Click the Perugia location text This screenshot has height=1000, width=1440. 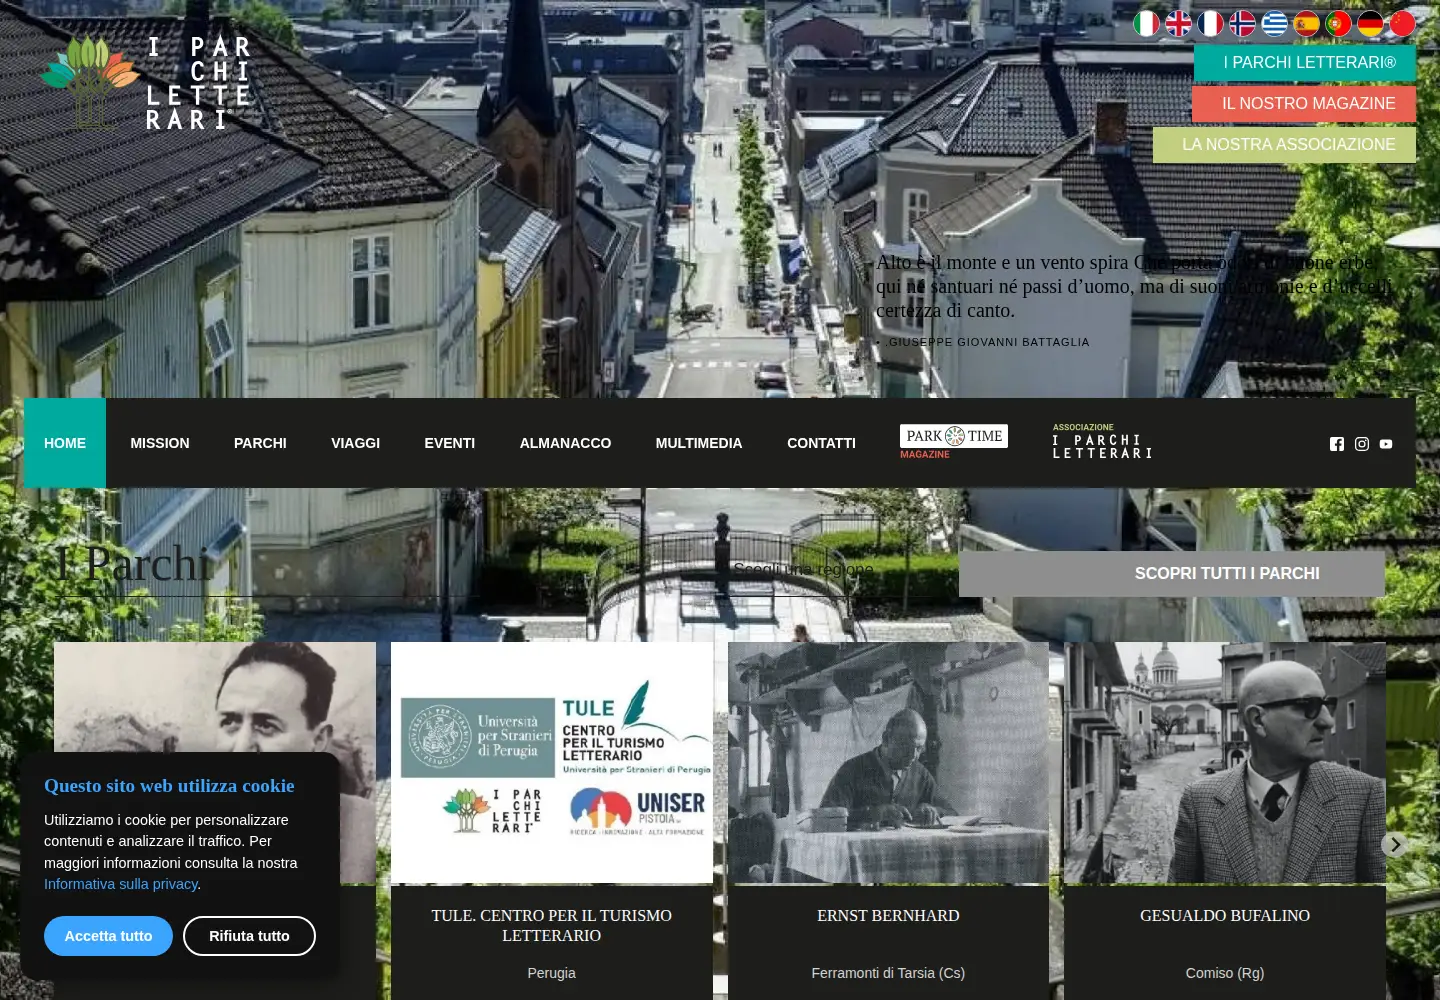pos(552,973)
